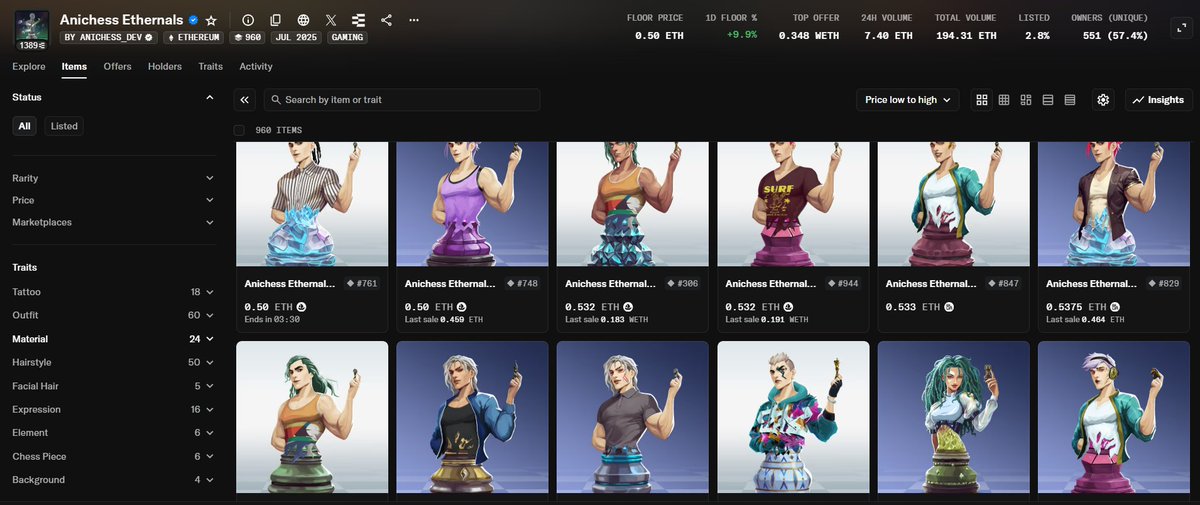The image size is (1200, 505).
Task: Open the Insights panel button
Action: [x=1158, y=100]
